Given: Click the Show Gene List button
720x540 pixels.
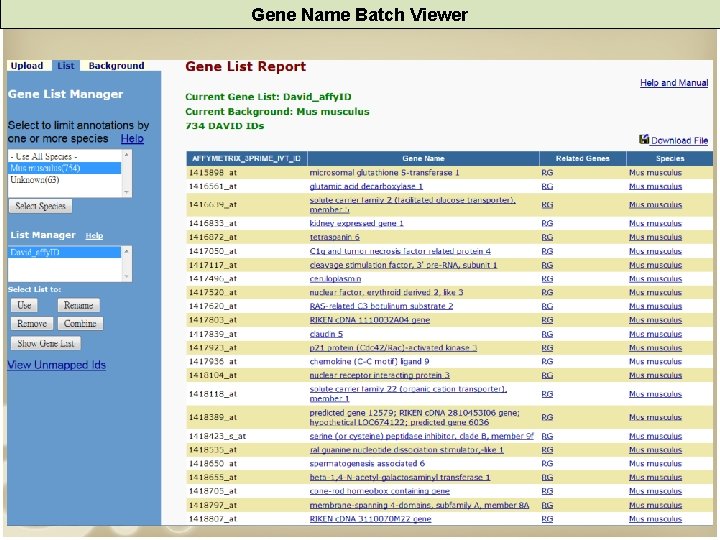Looking at the screenshot, I should point(45,343).
